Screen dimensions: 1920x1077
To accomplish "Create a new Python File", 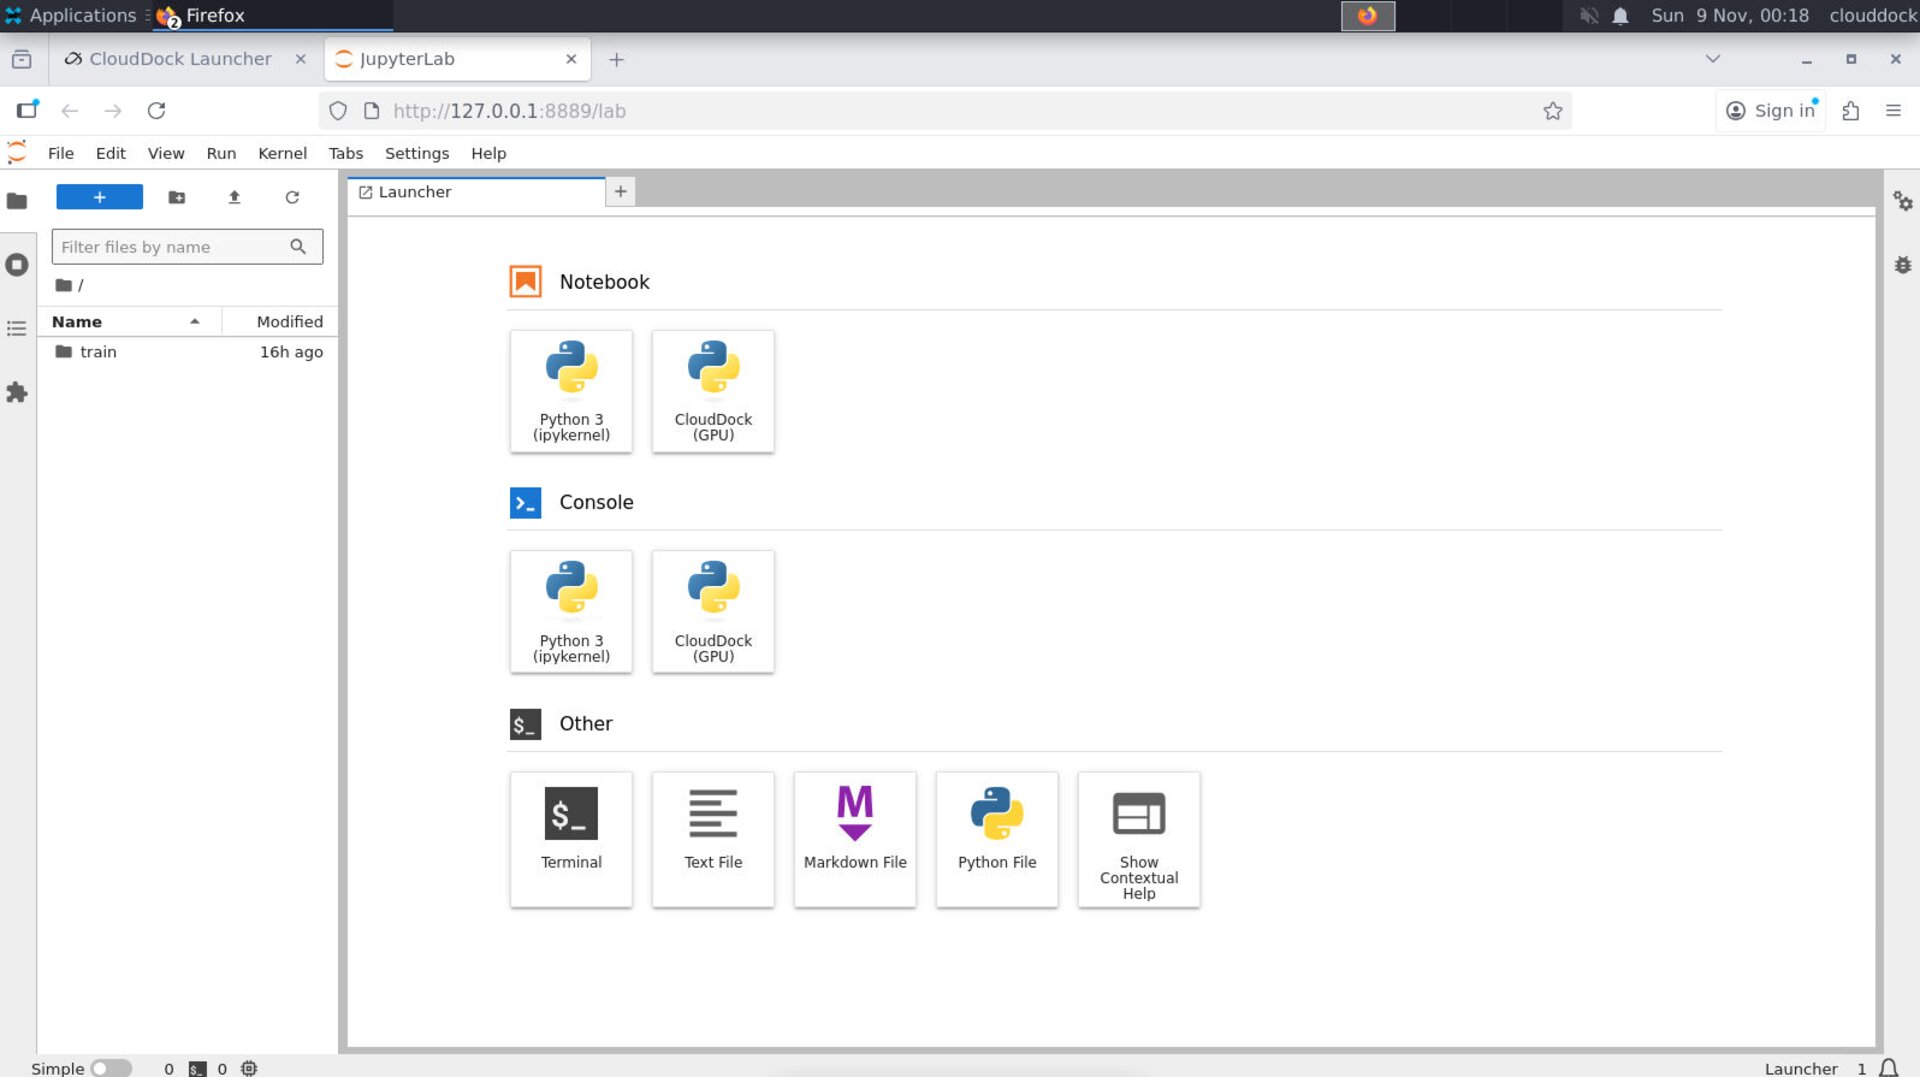I will pyautogui.click(x=997, y=839).
